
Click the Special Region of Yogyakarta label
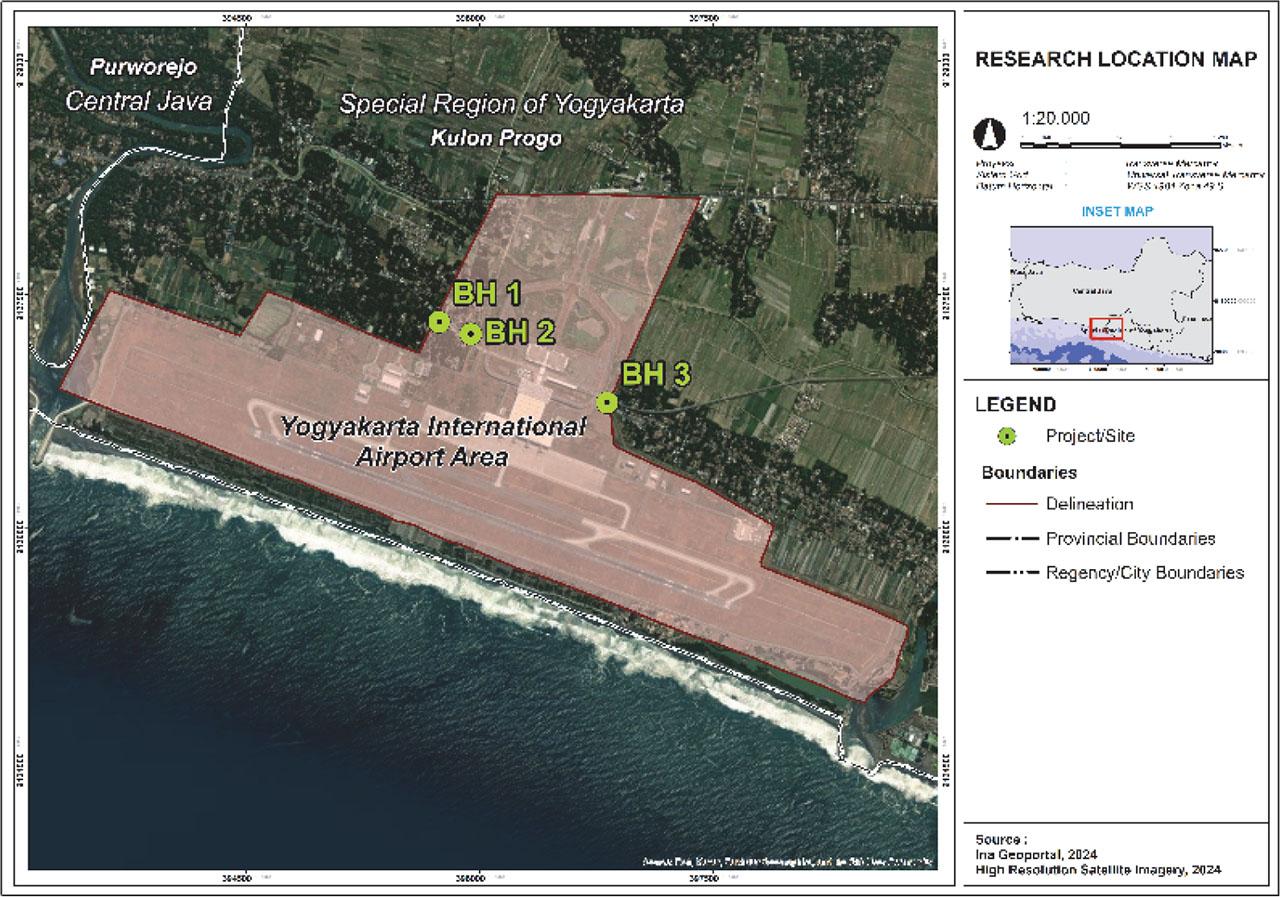point(512,102)
